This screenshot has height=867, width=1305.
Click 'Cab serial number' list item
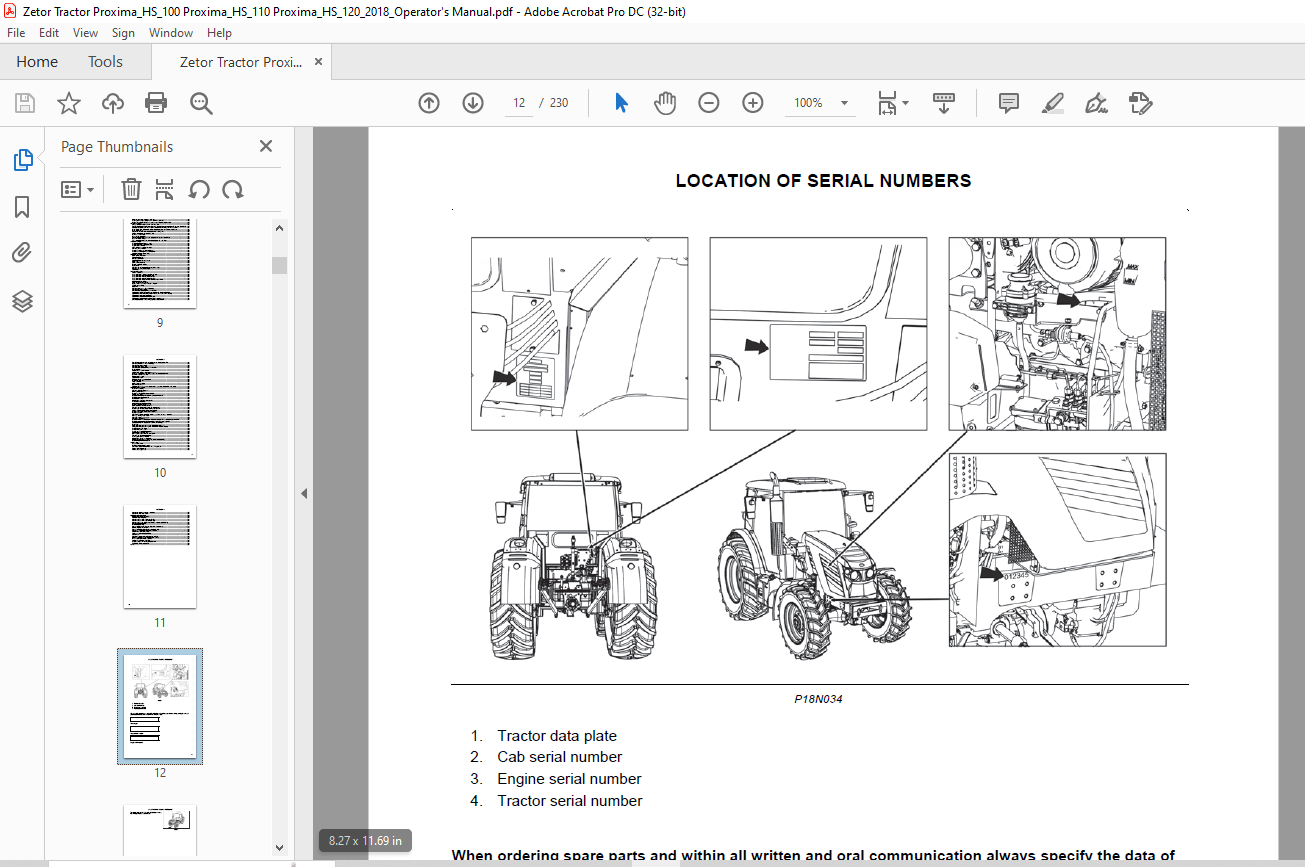click(560, 757)
